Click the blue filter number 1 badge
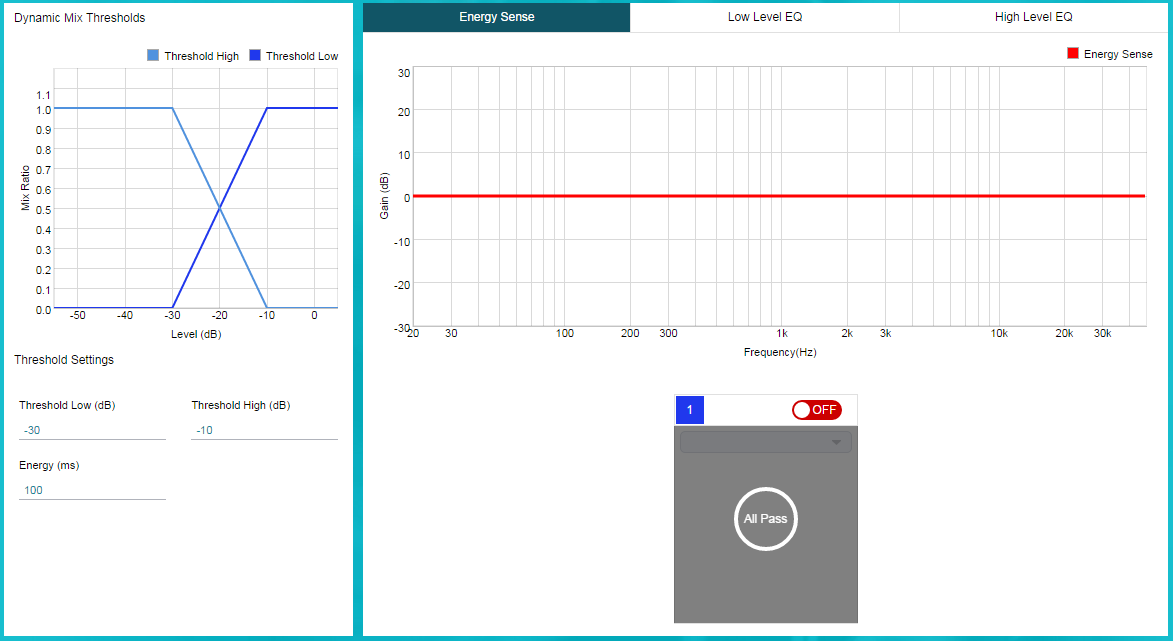The width and height of the screenshot is (1173, 641). (689, 410)
